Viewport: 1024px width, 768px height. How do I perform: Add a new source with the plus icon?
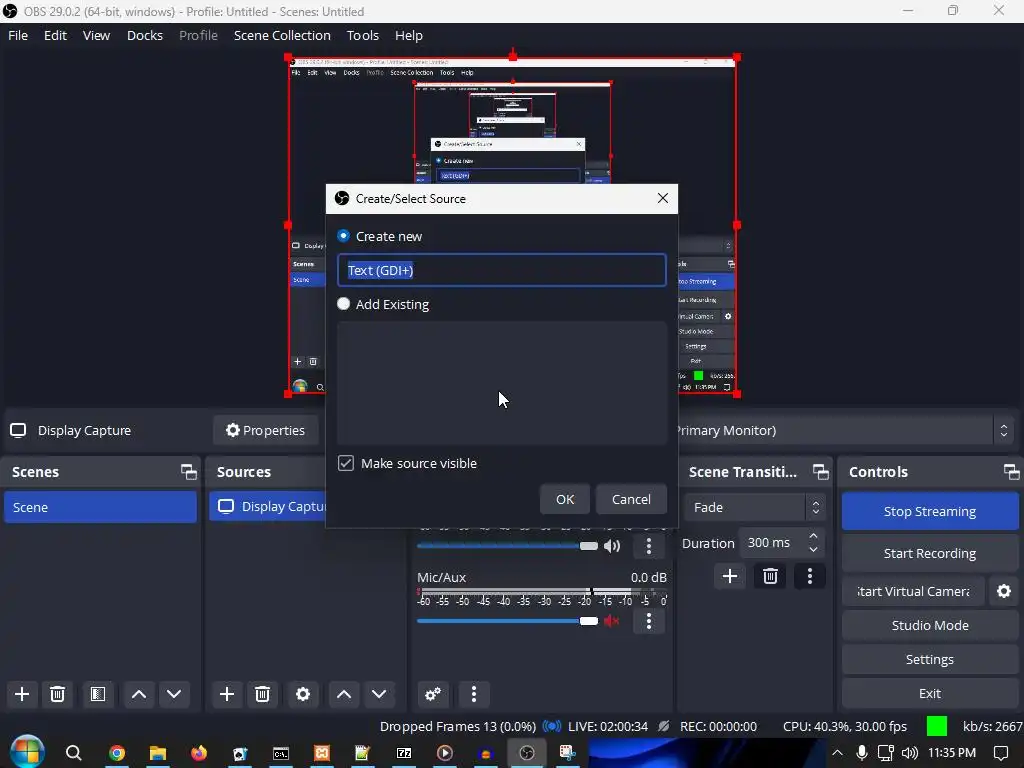click(x=227, y=694)
